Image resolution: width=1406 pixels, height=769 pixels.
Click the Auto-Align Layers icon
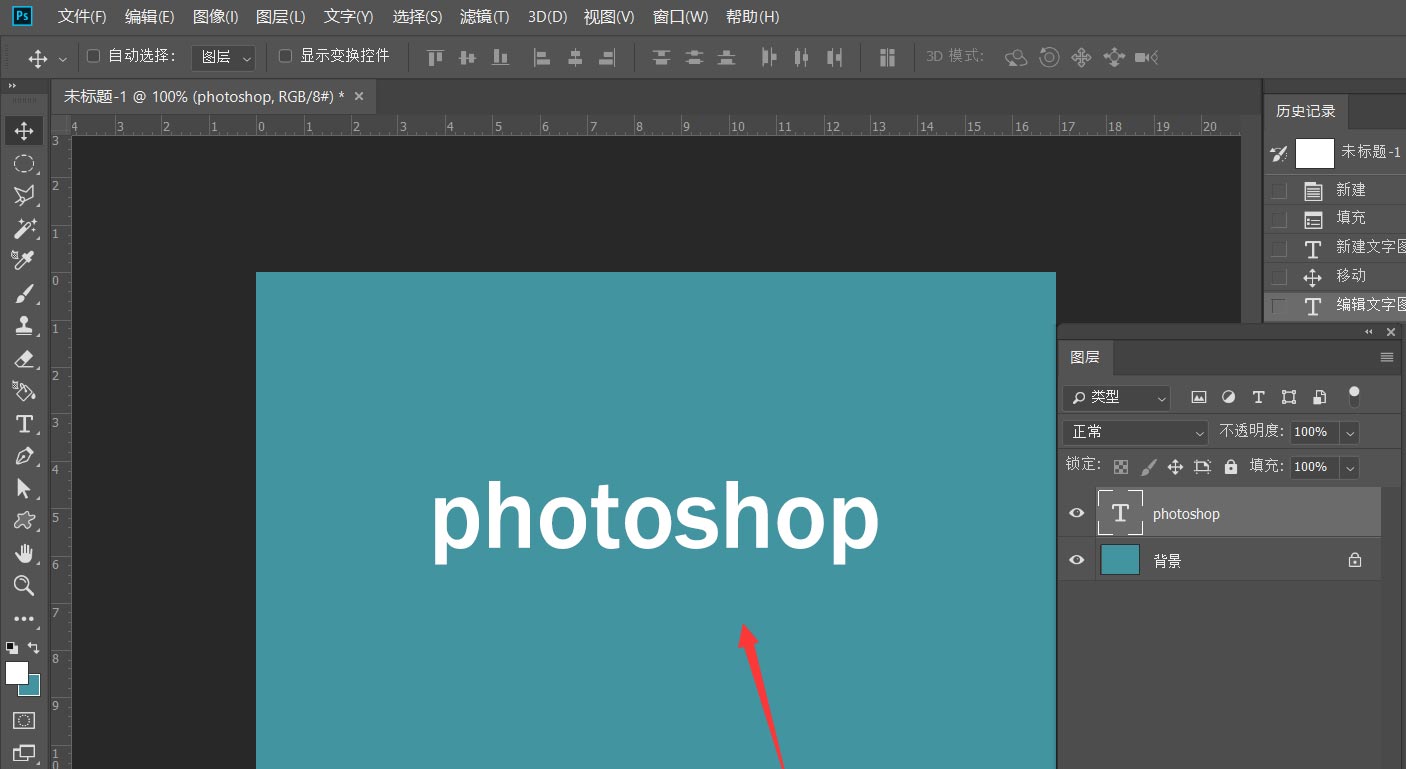click(x=887, y=57)
